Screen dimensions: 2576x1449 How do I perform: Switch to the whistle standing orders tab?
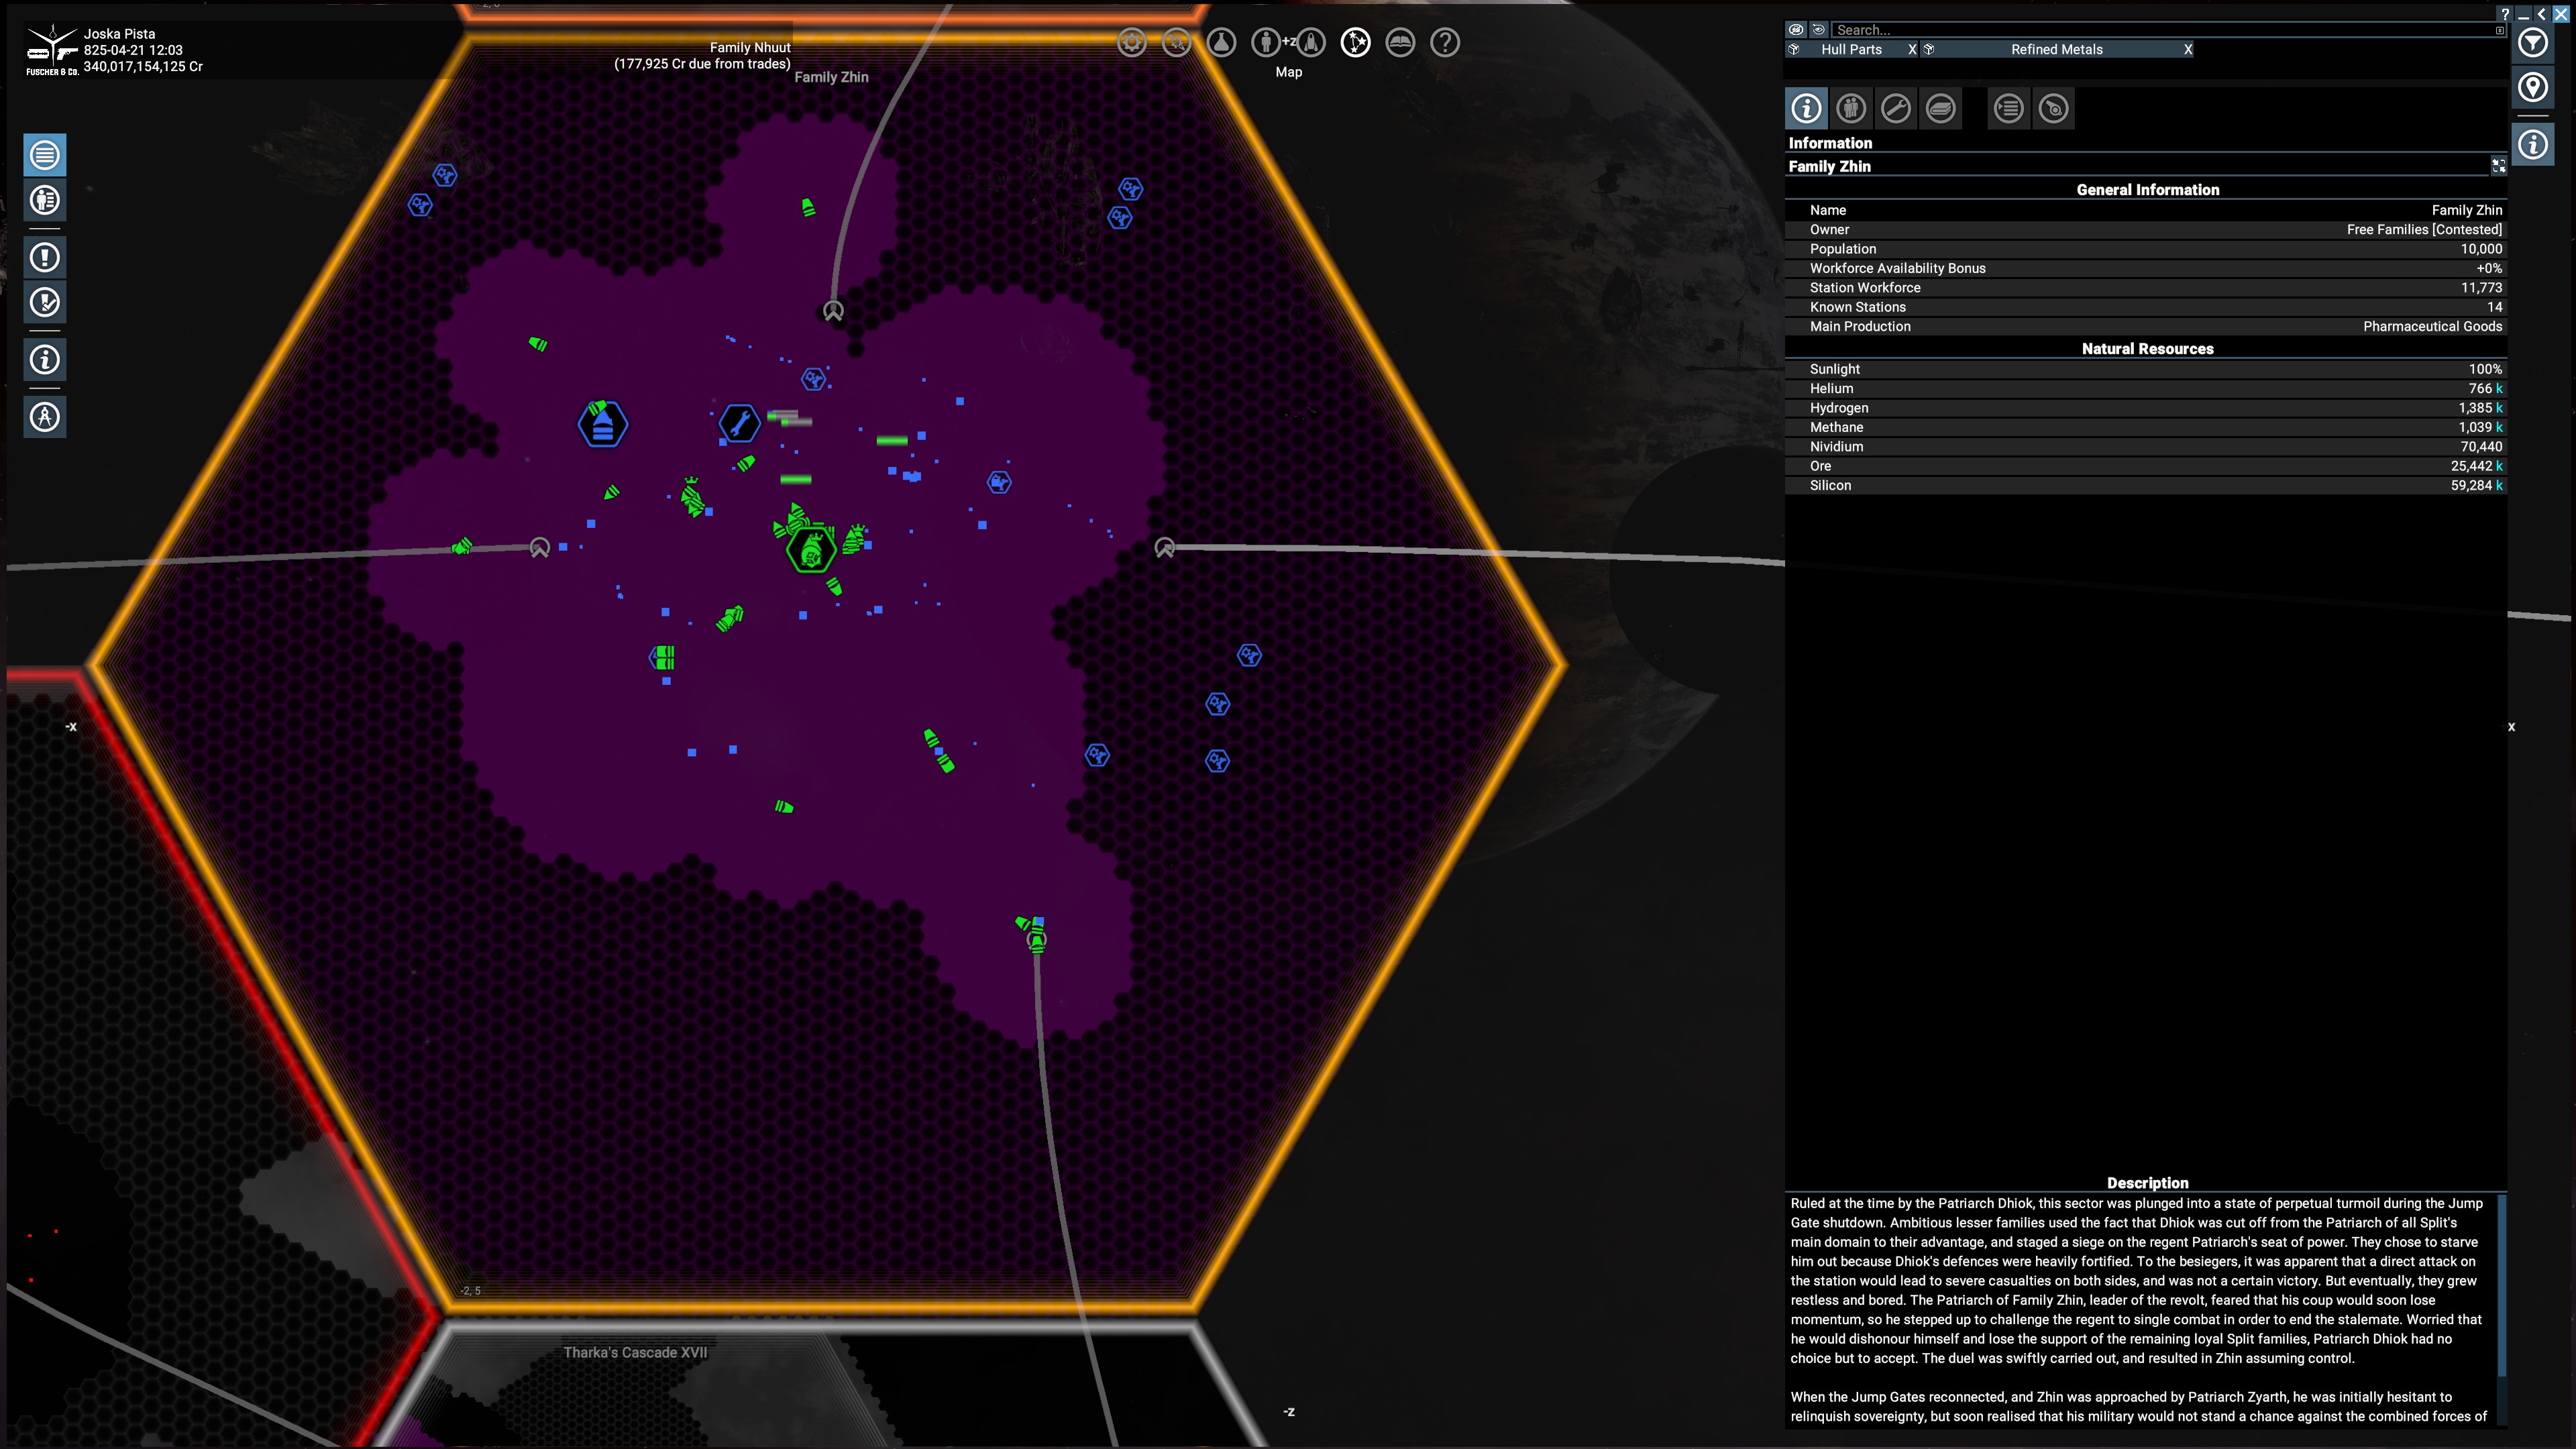(2054, 108)
